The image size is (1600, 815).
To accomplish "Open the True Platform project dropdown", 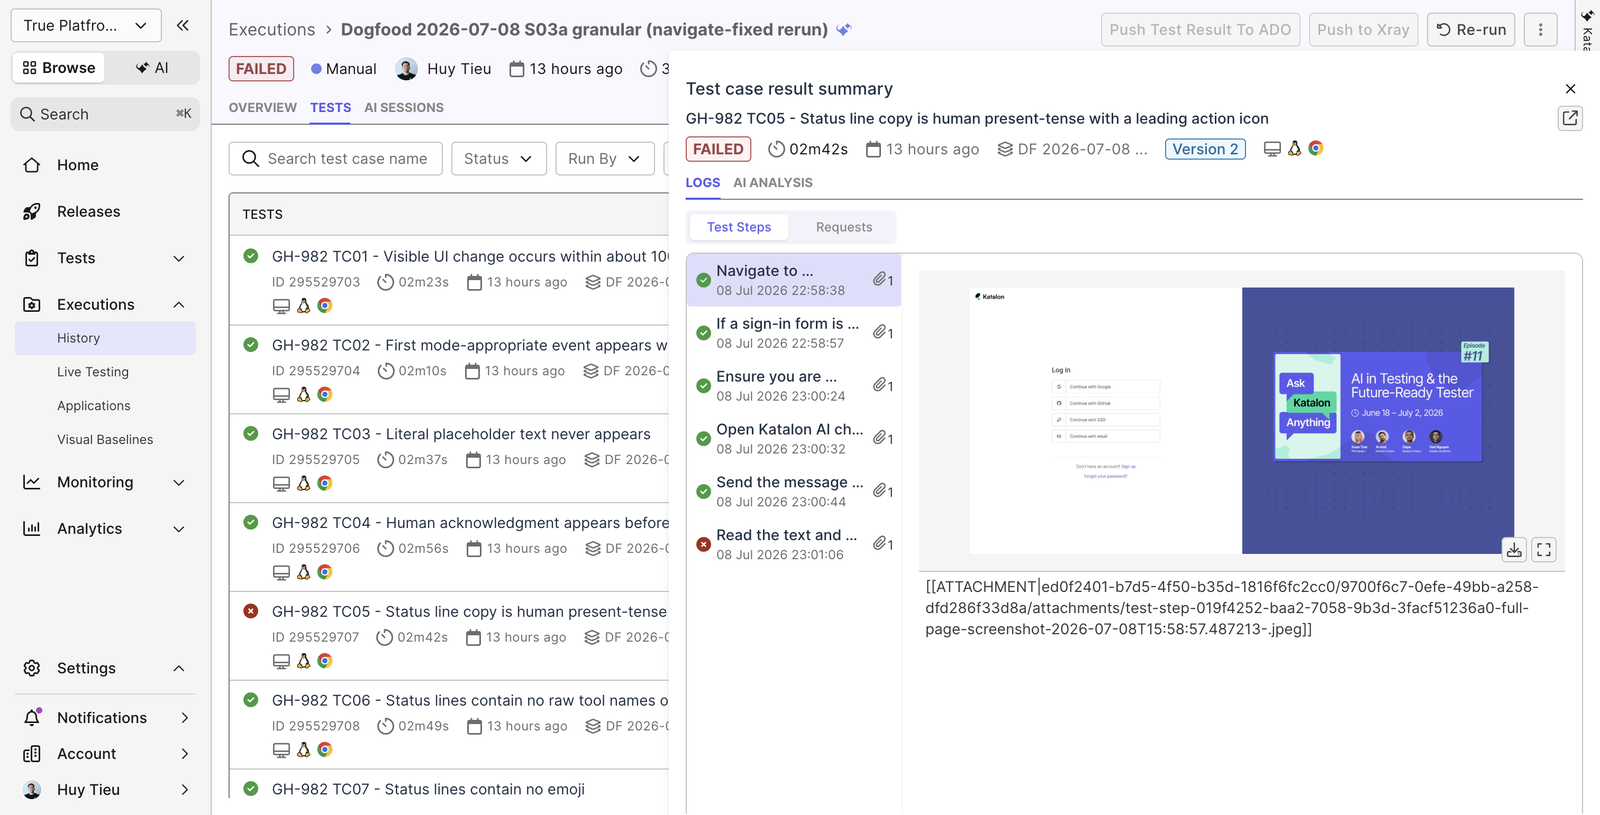I will pyautogui.click(x=85, y=25).
